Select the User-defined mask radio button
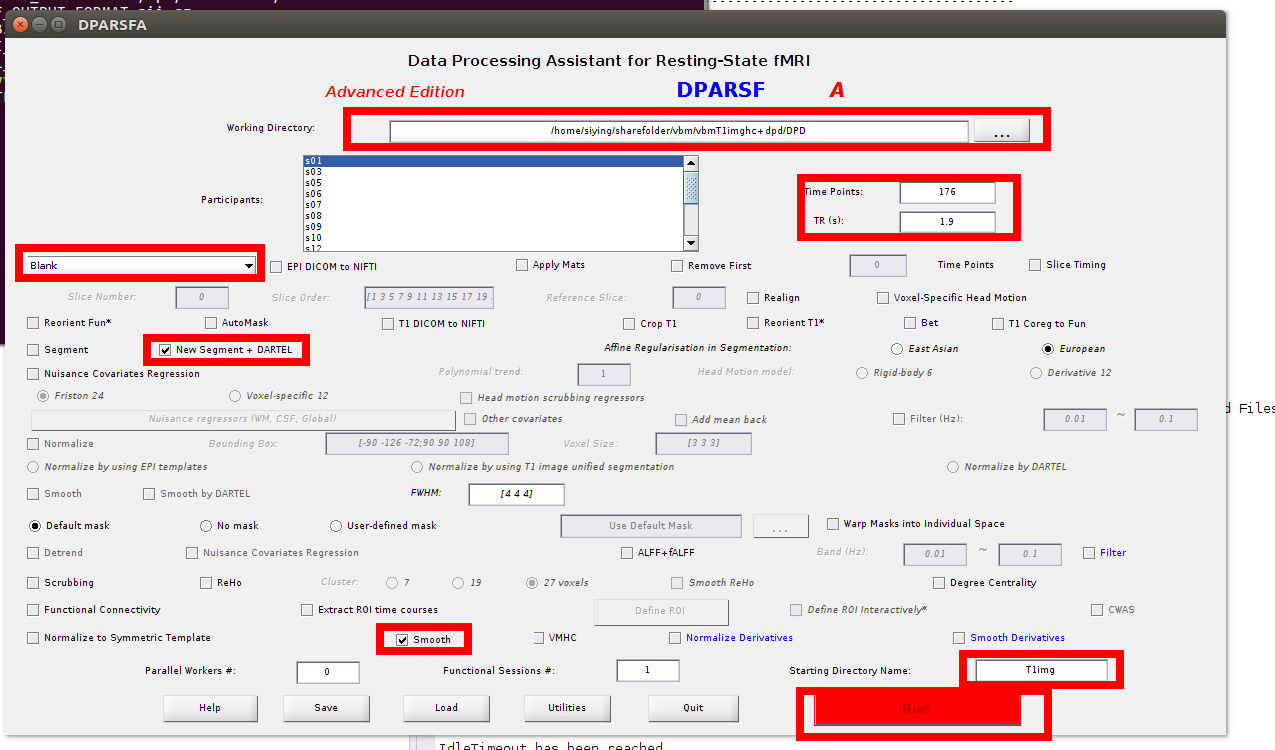The image size is (1275, 750). [337, 526]
